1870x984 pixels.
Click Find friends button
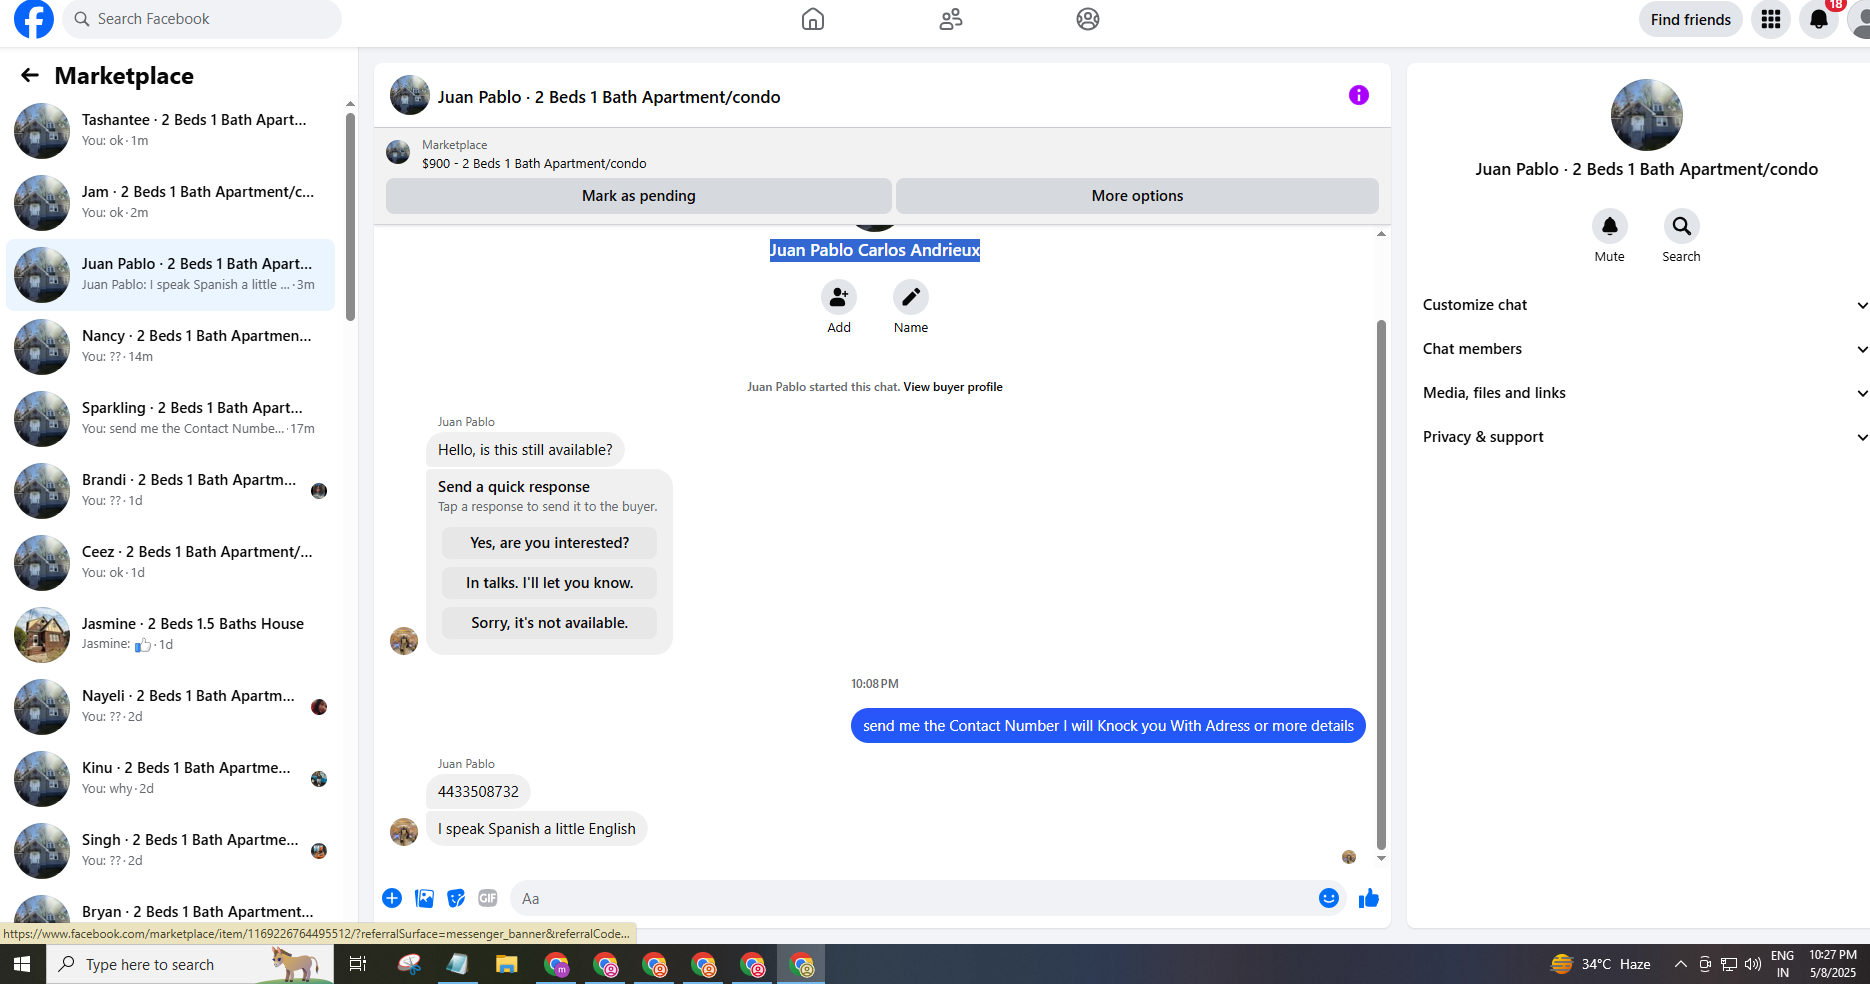[x=1691, y=19]
